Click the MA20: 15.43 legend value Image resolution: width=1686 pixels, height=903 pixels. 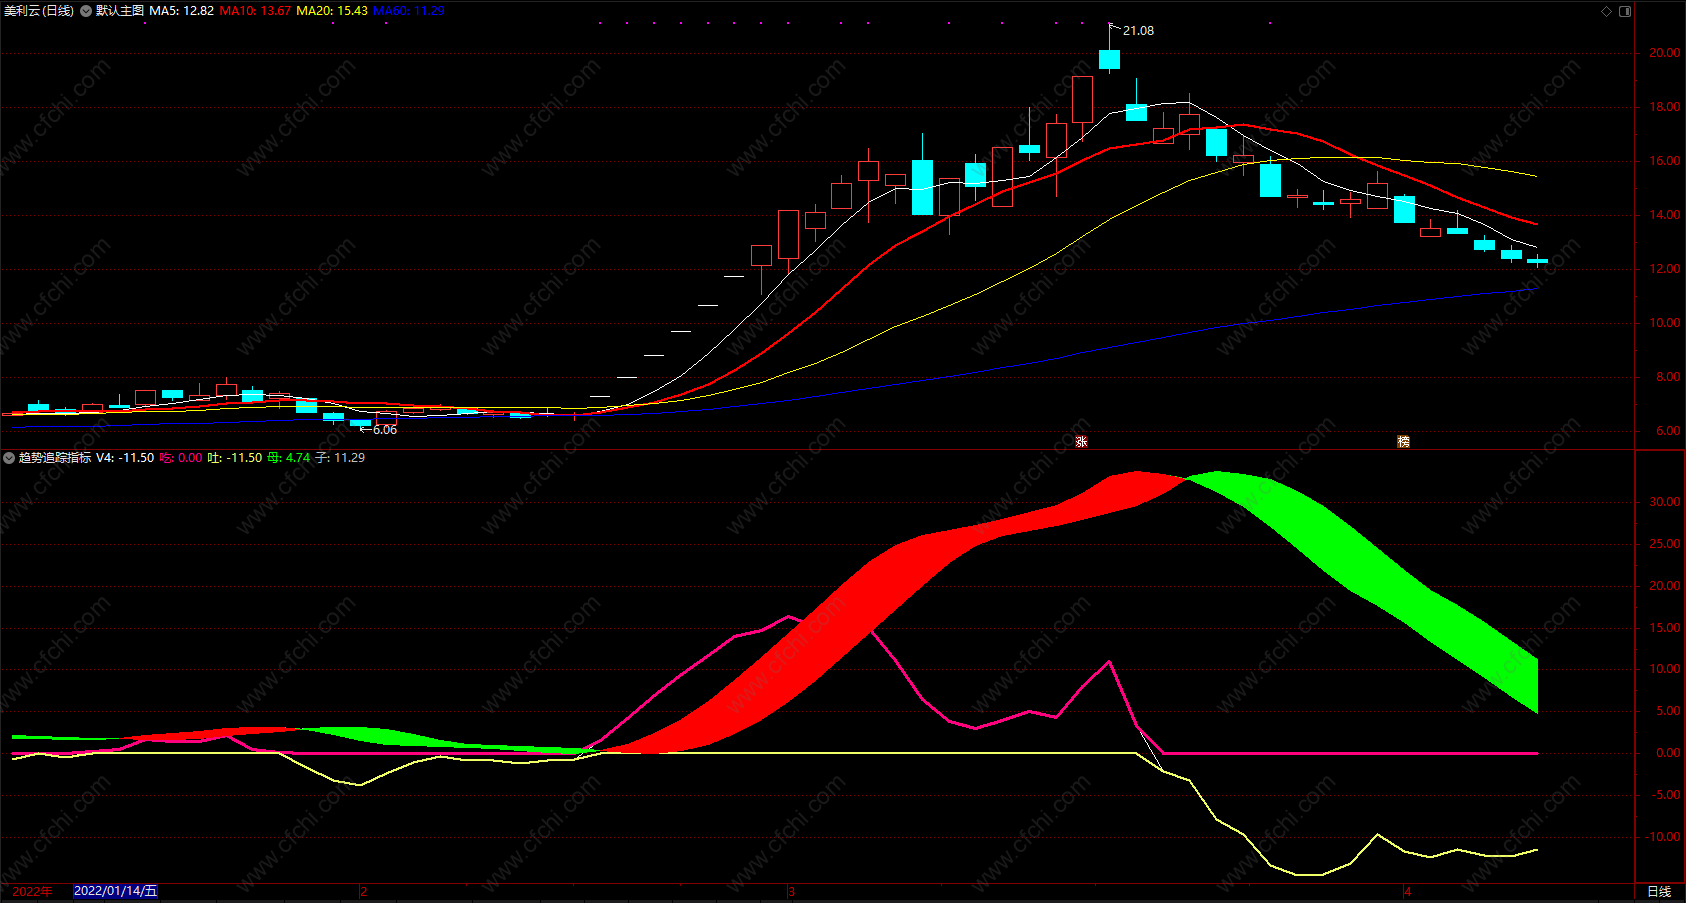(x=332, y=11)
